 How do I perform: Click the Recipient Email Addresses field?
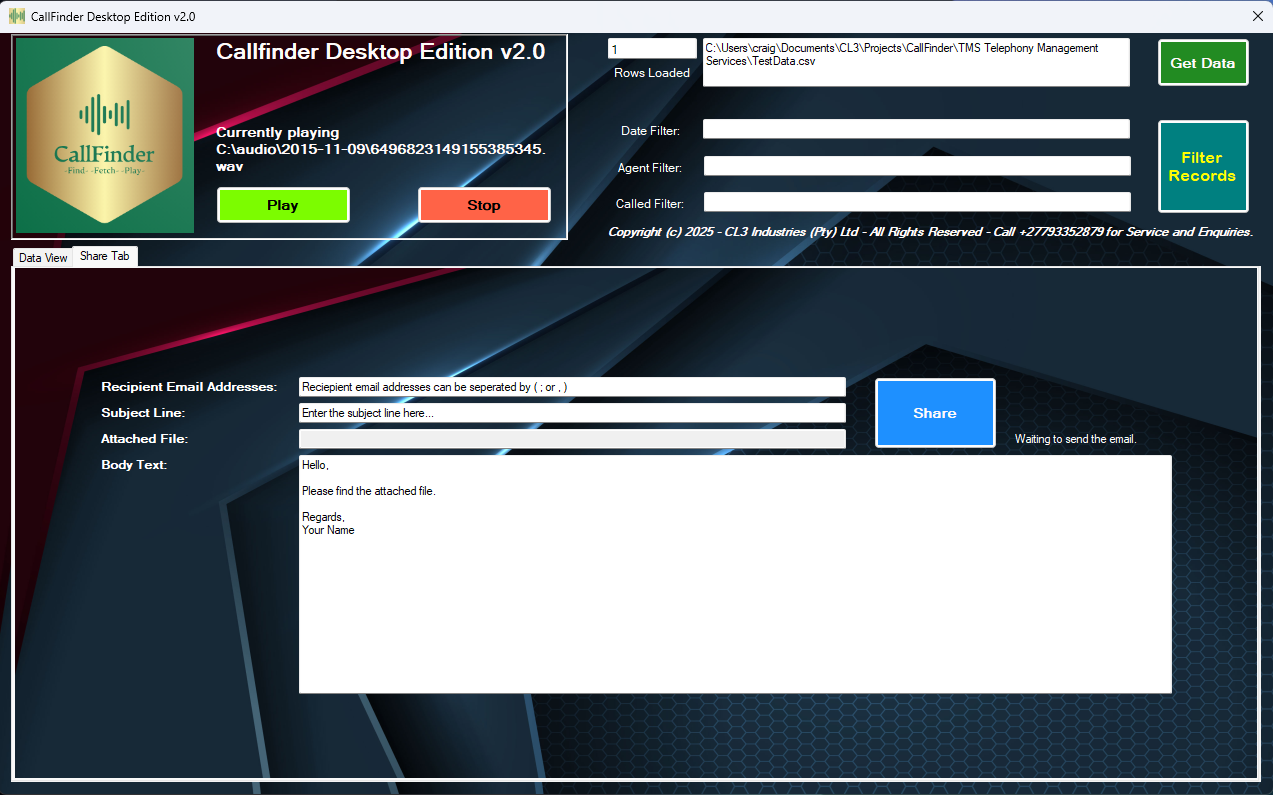571,386
